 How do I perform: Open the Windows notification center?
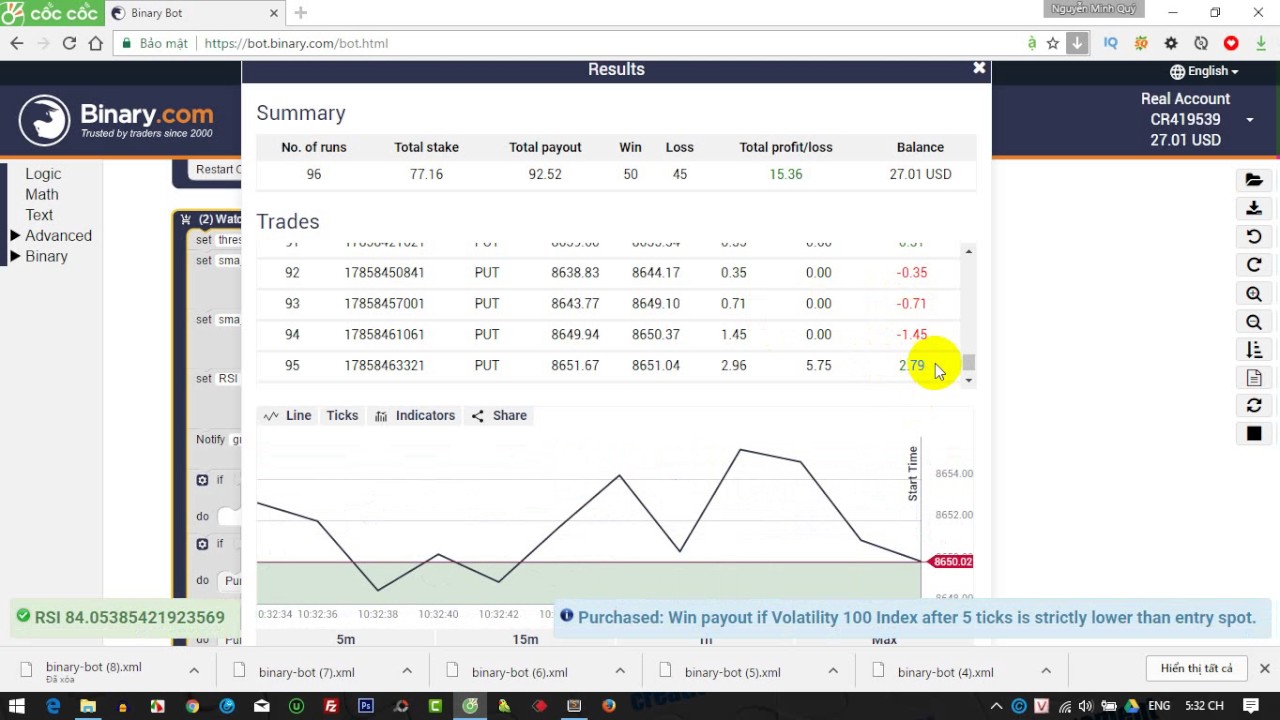(x=1251, y=706)
